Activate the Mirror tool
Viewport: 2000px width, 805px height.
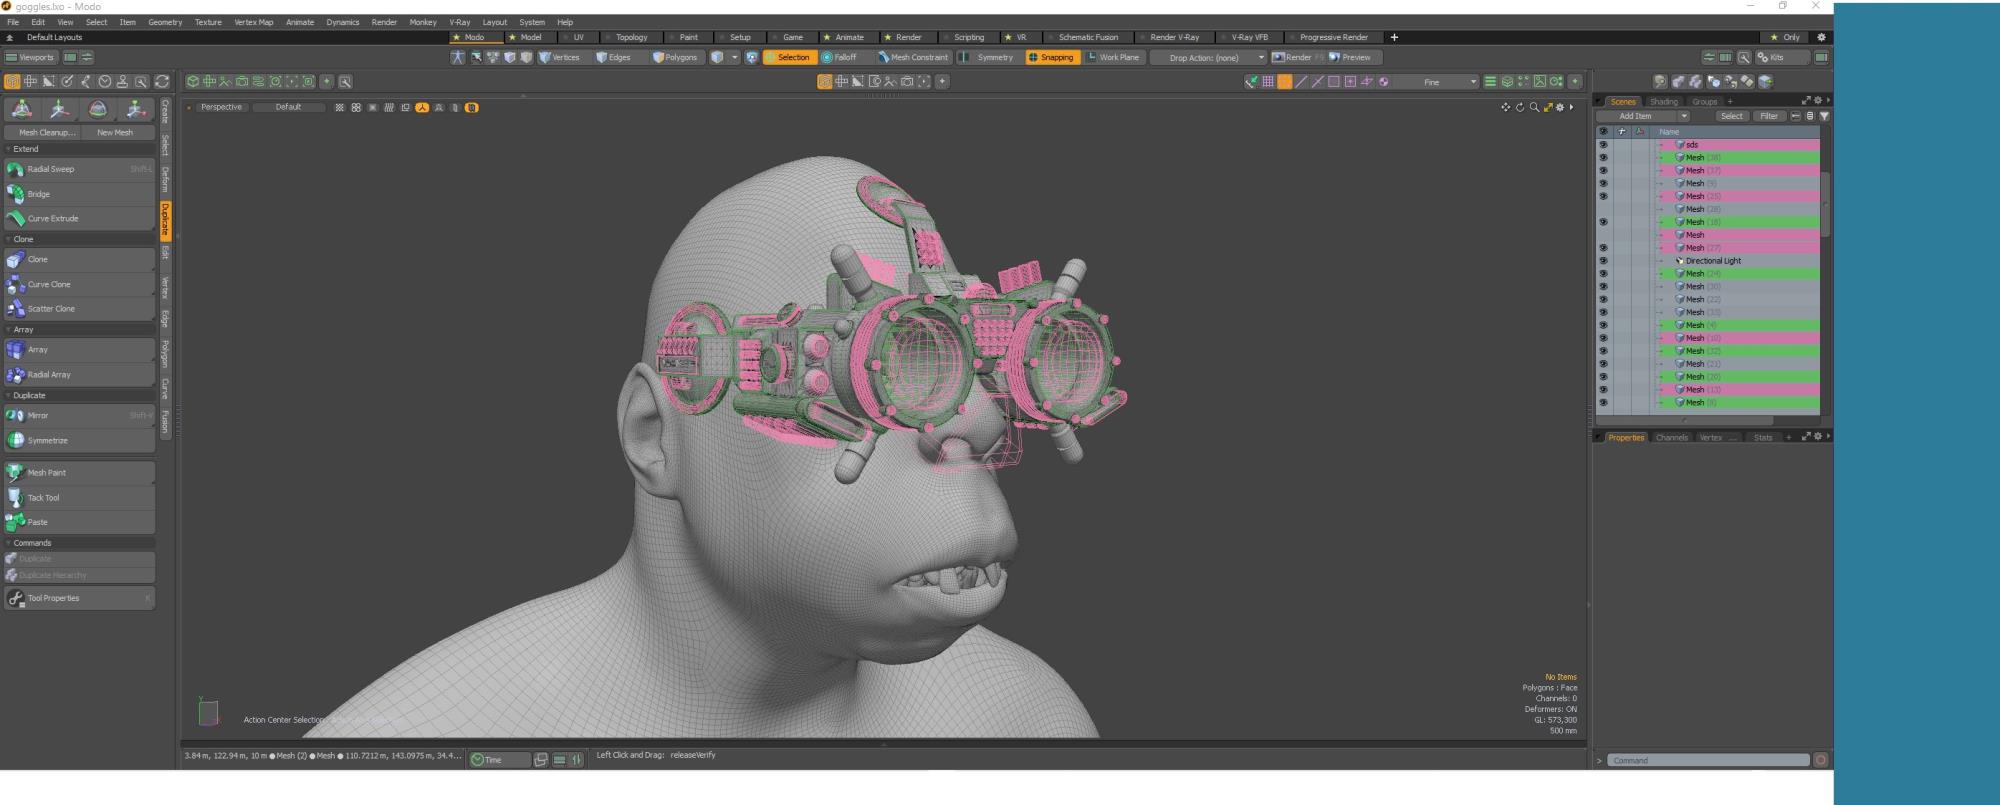click(79, 415)
